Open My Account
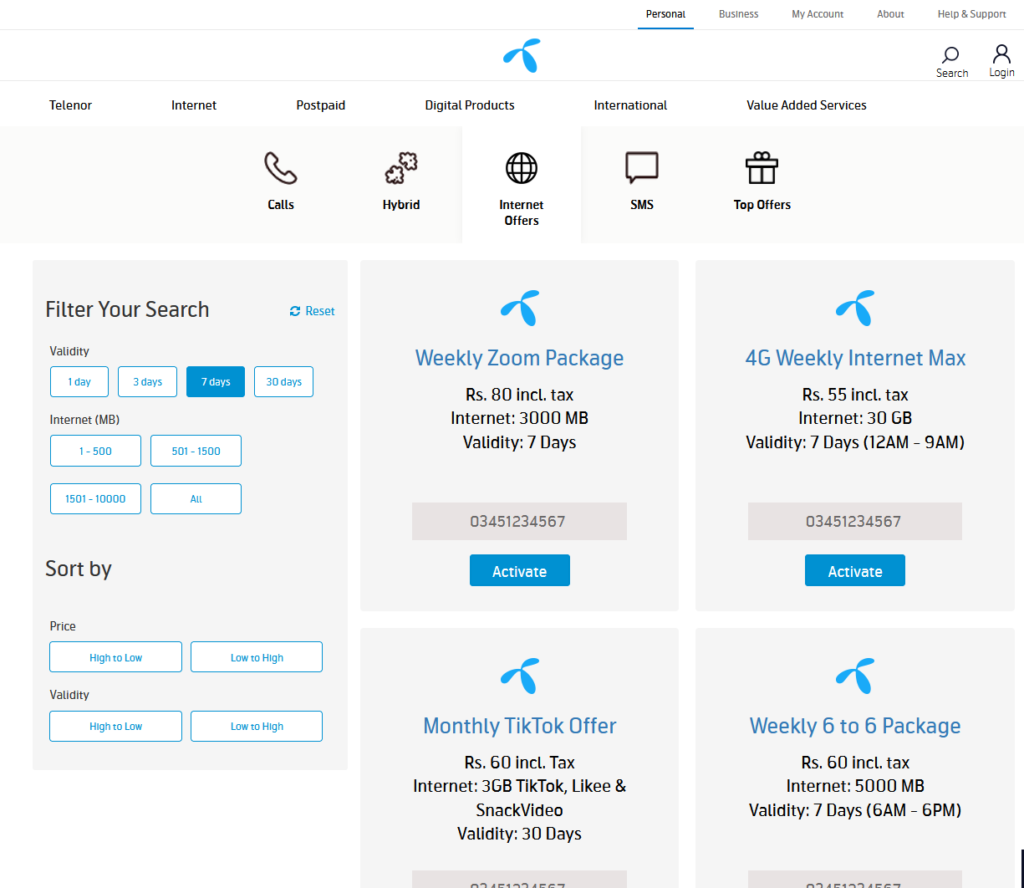The image size is (1024, 888). click(x=817, y=14)
